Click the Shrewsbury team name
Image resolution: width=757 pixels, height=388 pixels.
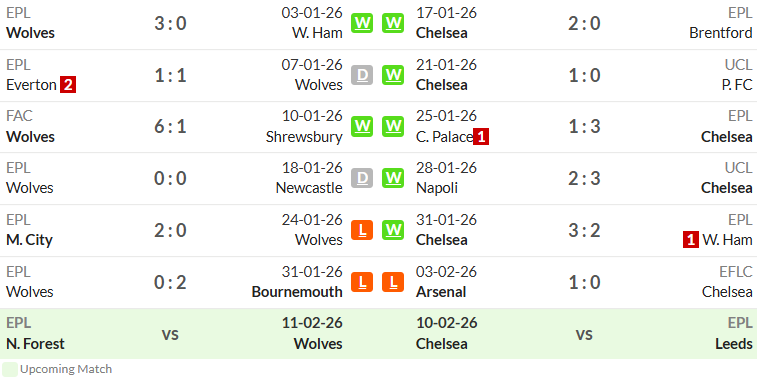pos(304,137)
